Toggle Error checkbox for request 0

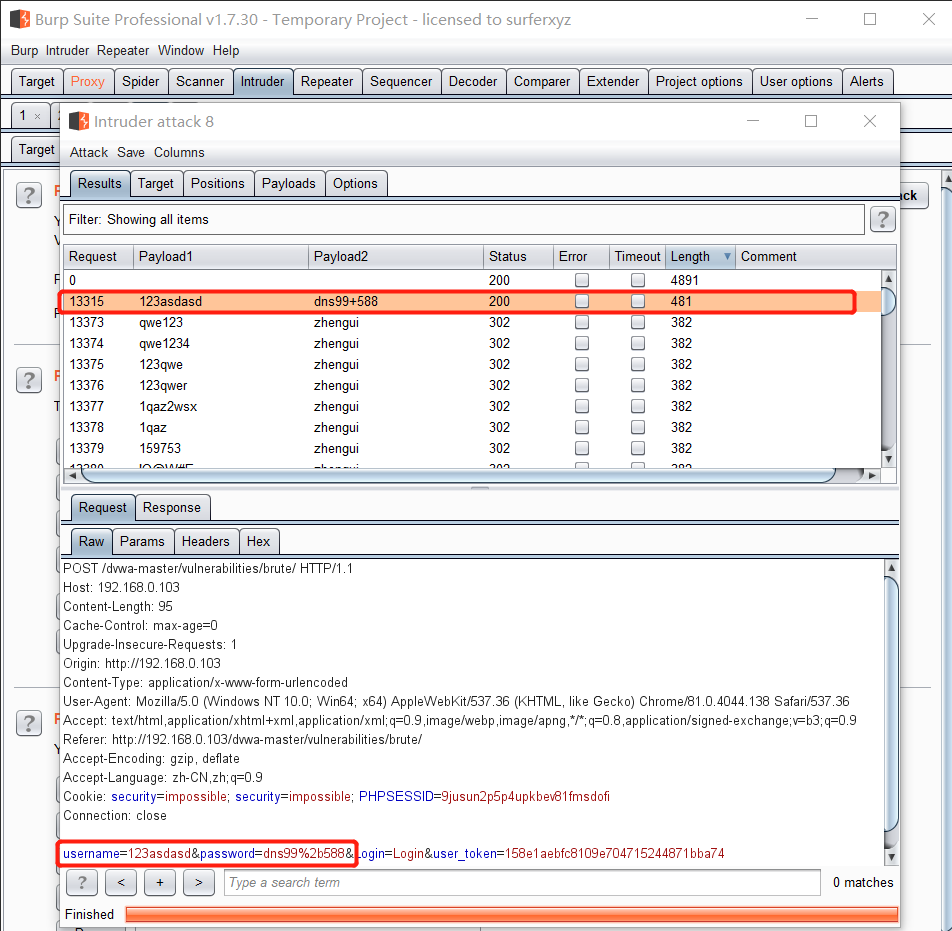(x=582, y=280)
